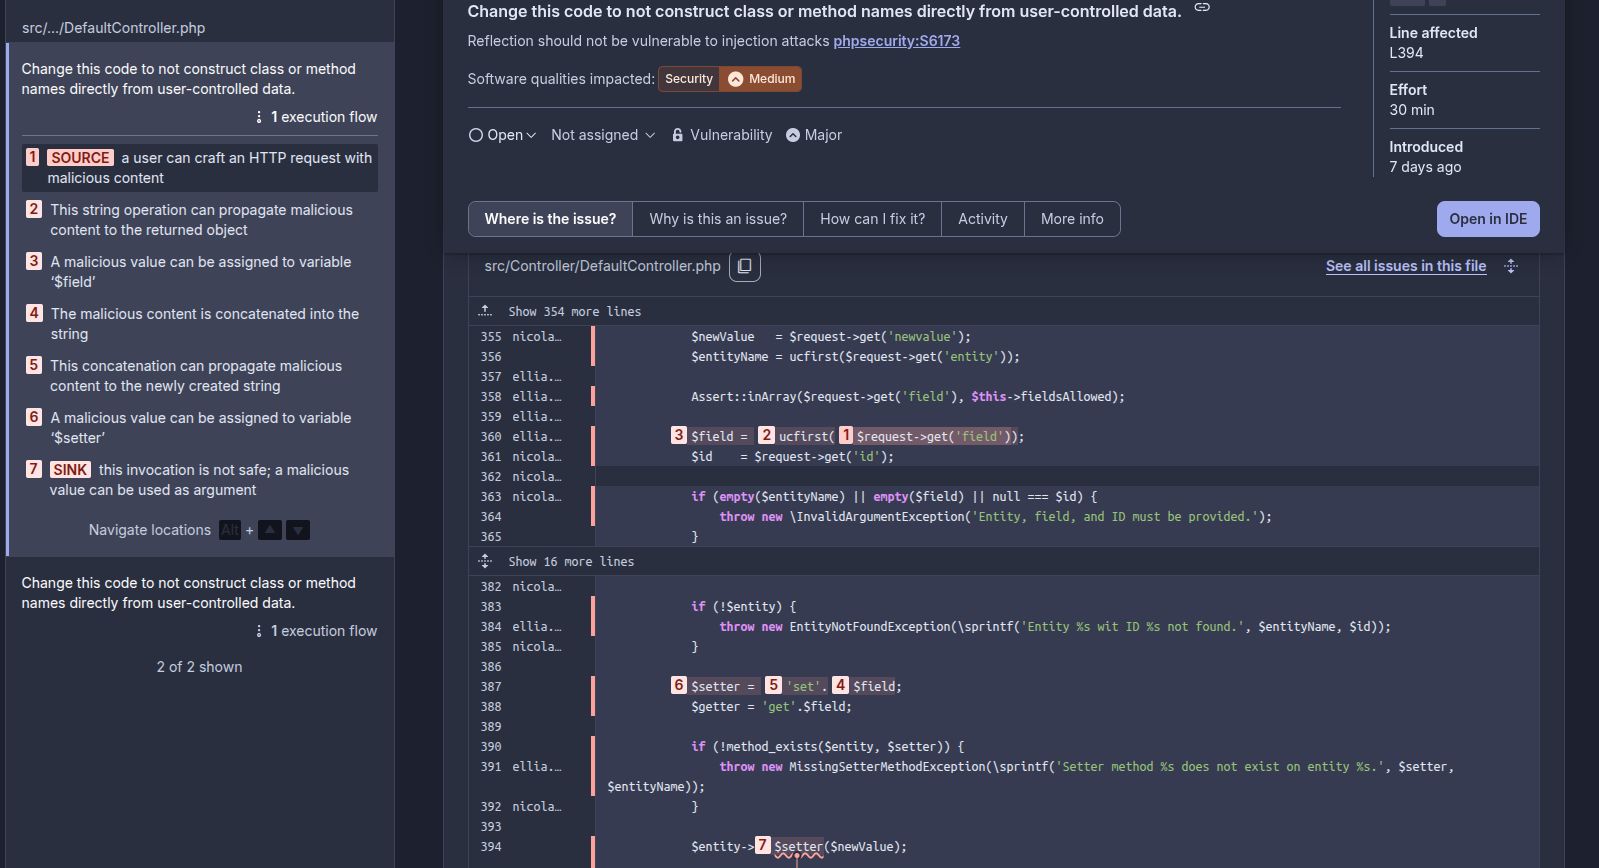Click line number 355 in the code gutter
Image resolution: width=1599 pixels, height=868 pixels.
pos(491,337)
